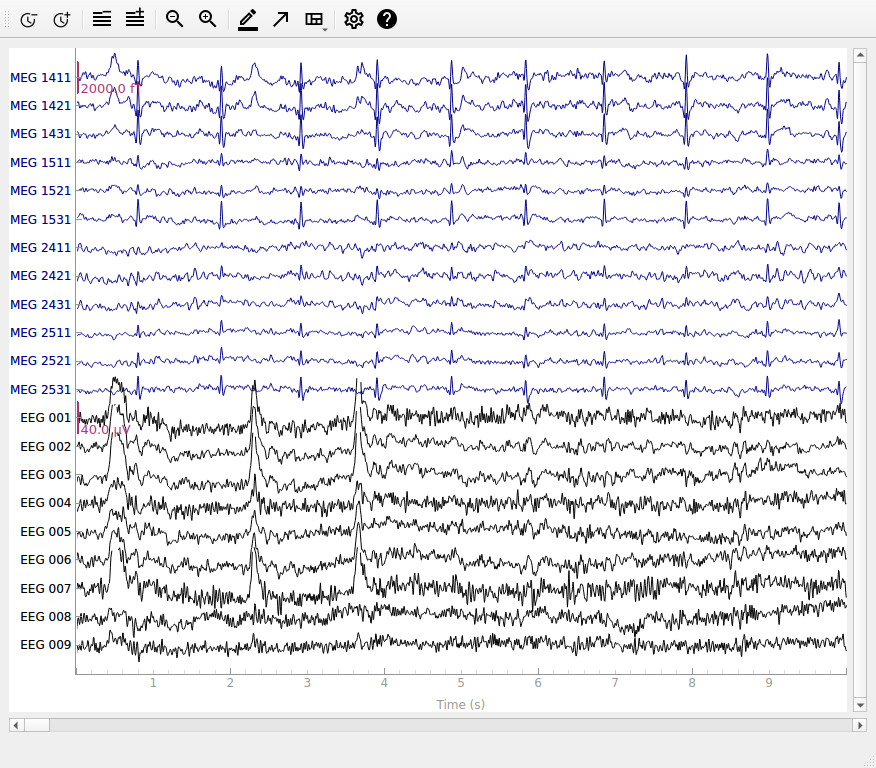Click the horizontal scrollbar right arrow
This screenshot has width=876, height=768.
point(860,726)
